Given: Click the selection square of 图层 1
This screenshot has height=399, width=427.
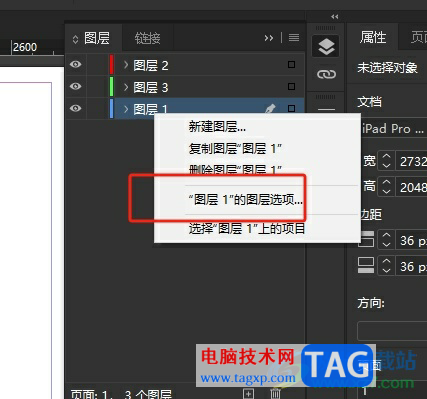Looking at the screenshot, I should pyautogui.click(x=291, y=108).
